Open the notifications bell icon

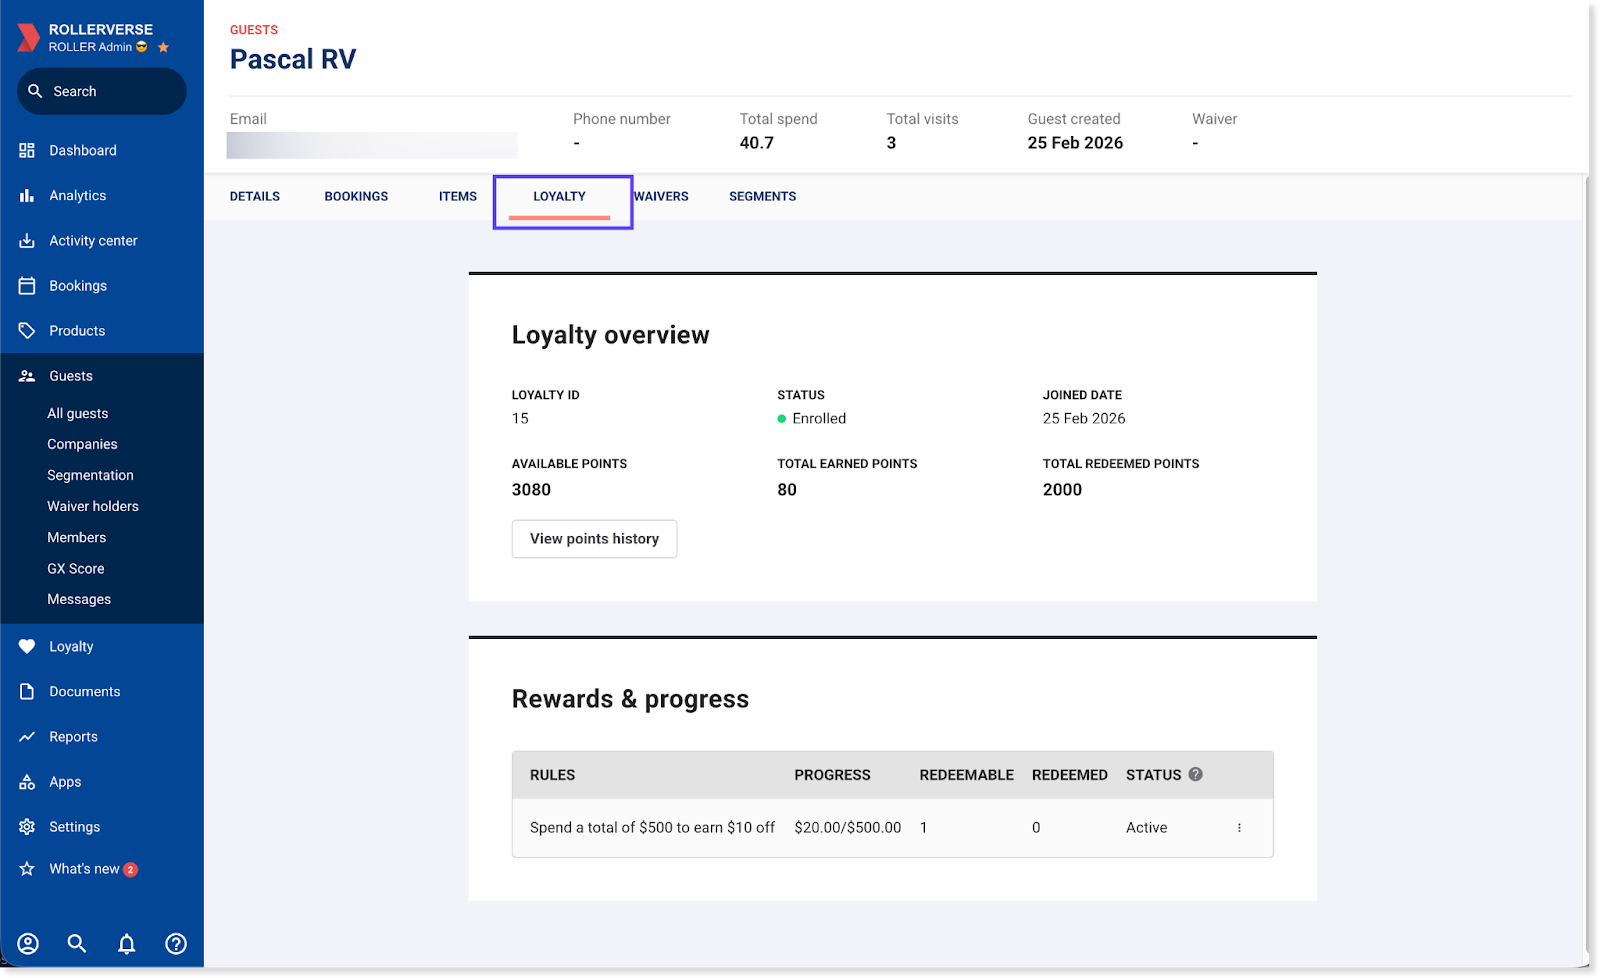pyautogui.click(x=127, y=943)
